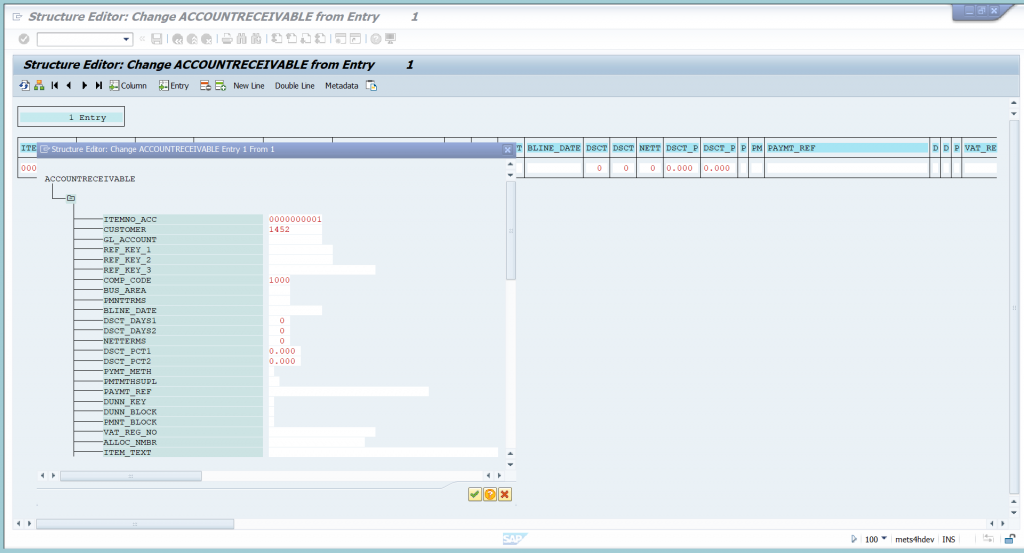Click the CUSTOMER value 1452
Screen dimensions: 1024x553
point(295,230)
